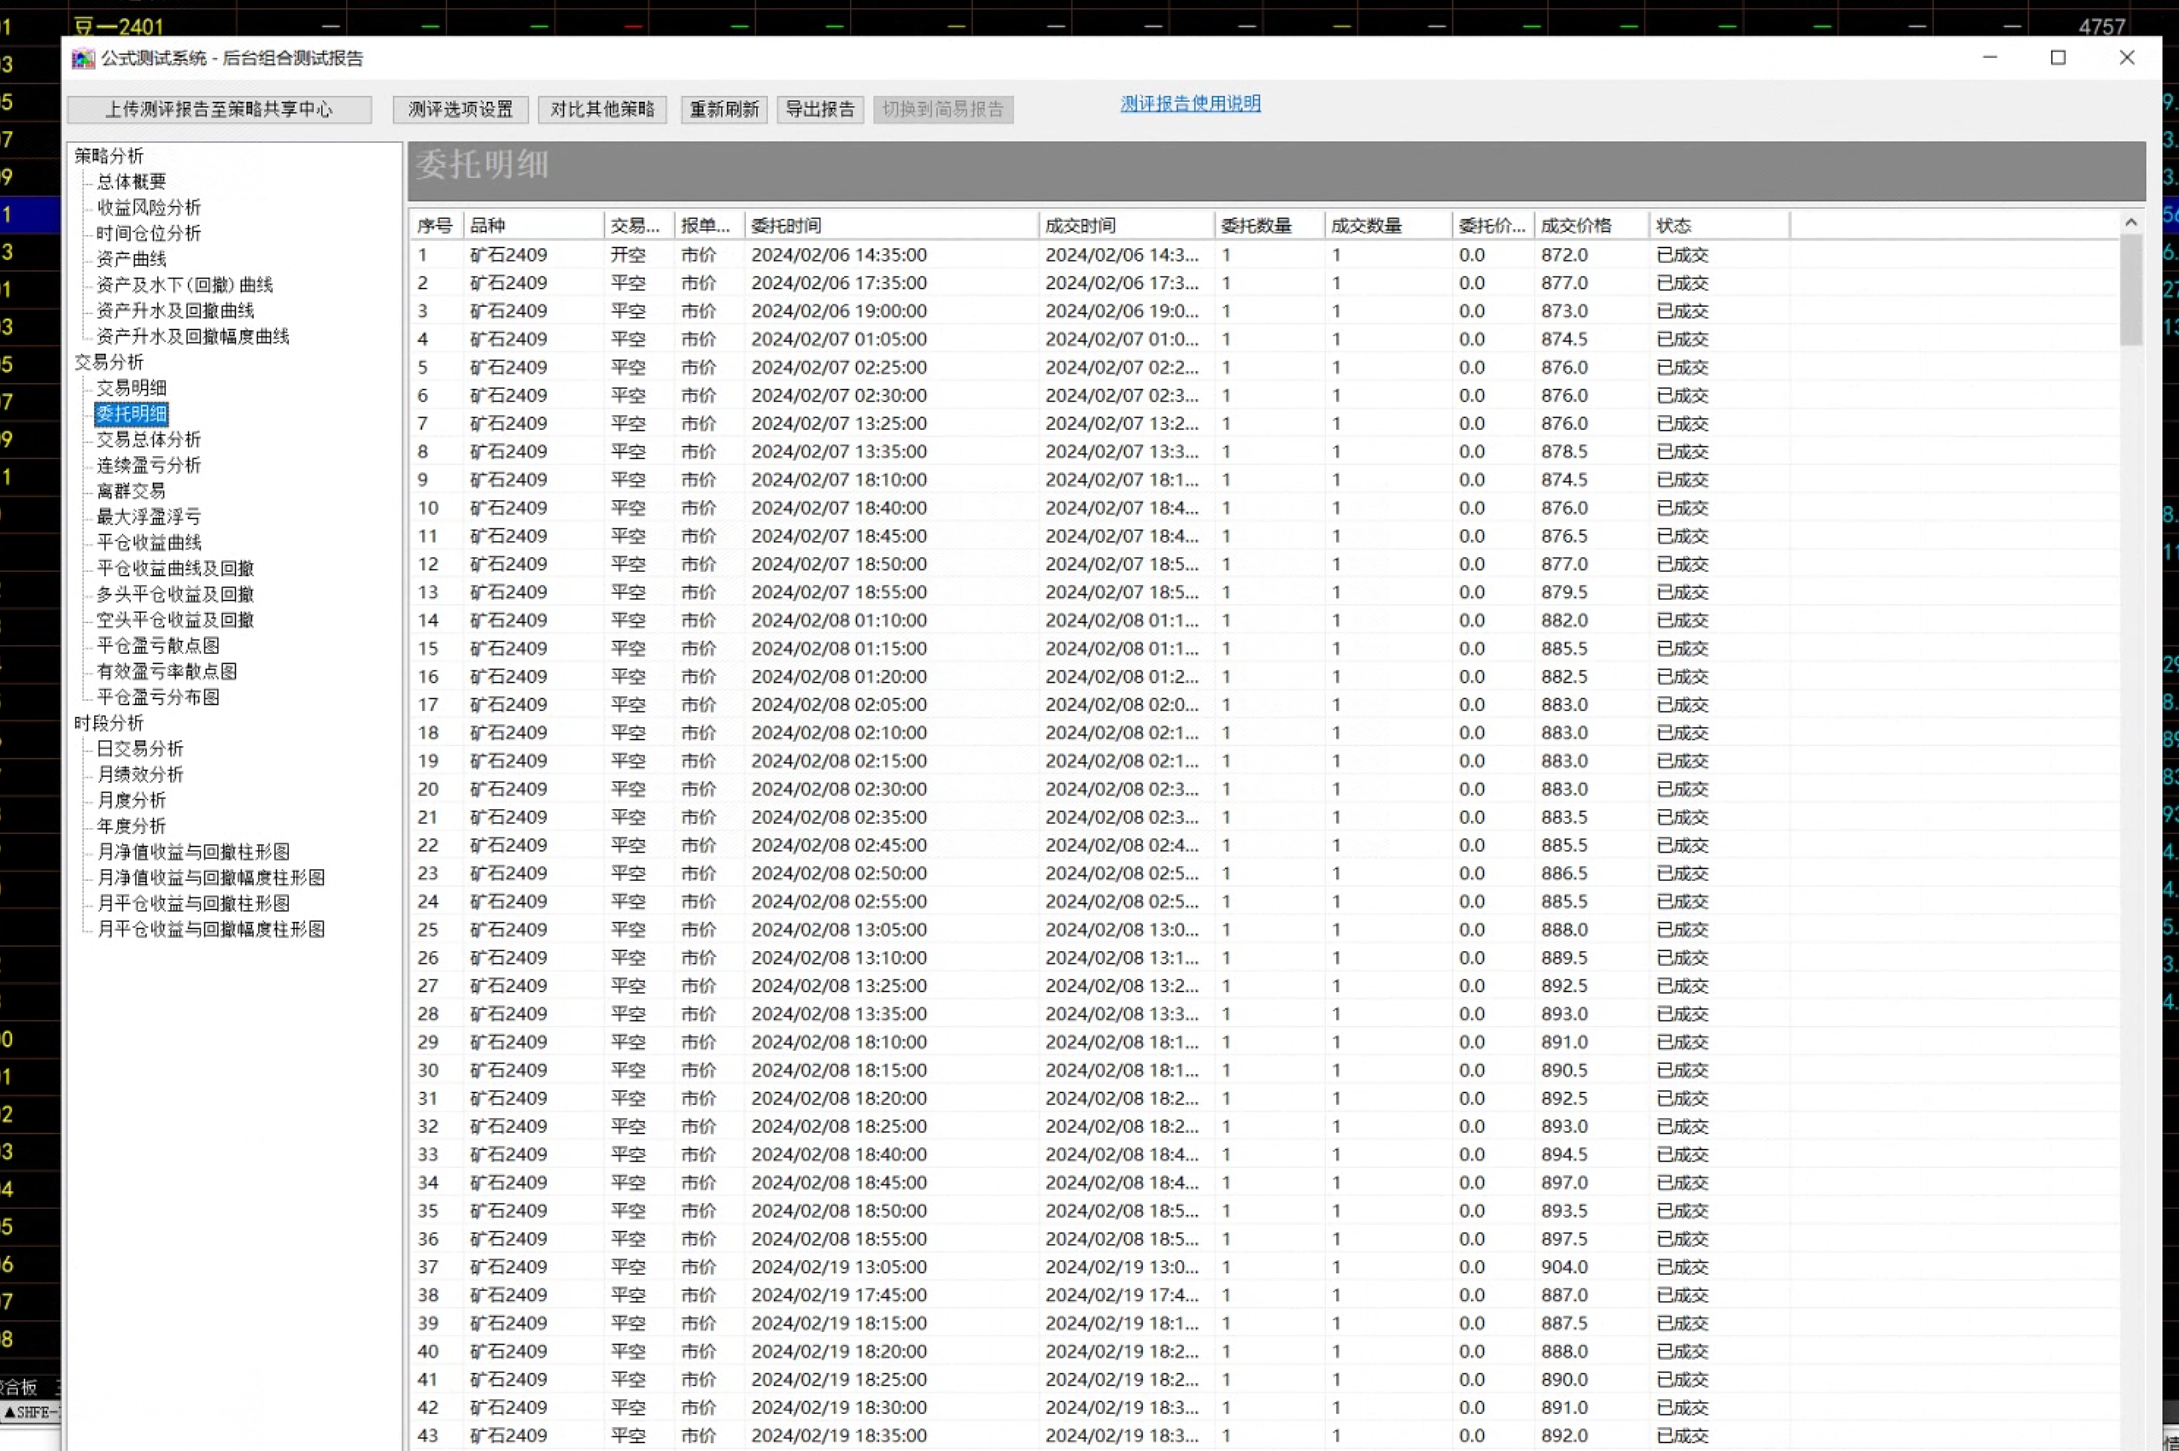The image size is (2179, 1451).
Task: Select 平仓盈亏分布图 item
Action: (x=158, y=698)
